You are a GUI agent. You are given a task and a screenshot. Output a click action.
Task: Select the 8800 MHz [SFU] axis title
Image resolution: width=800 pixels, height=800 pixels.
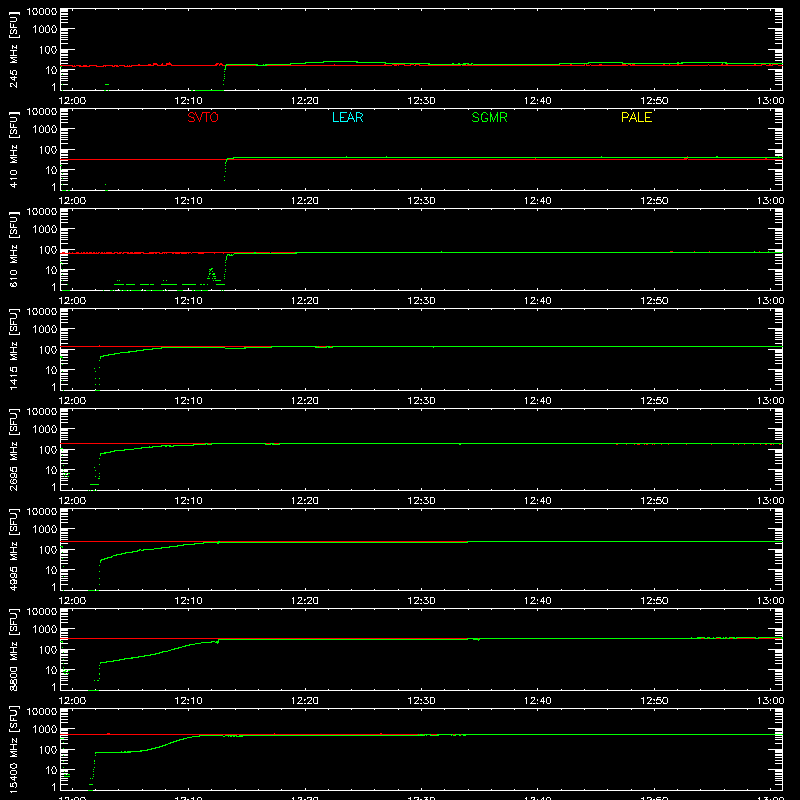[x=14, y=649]
